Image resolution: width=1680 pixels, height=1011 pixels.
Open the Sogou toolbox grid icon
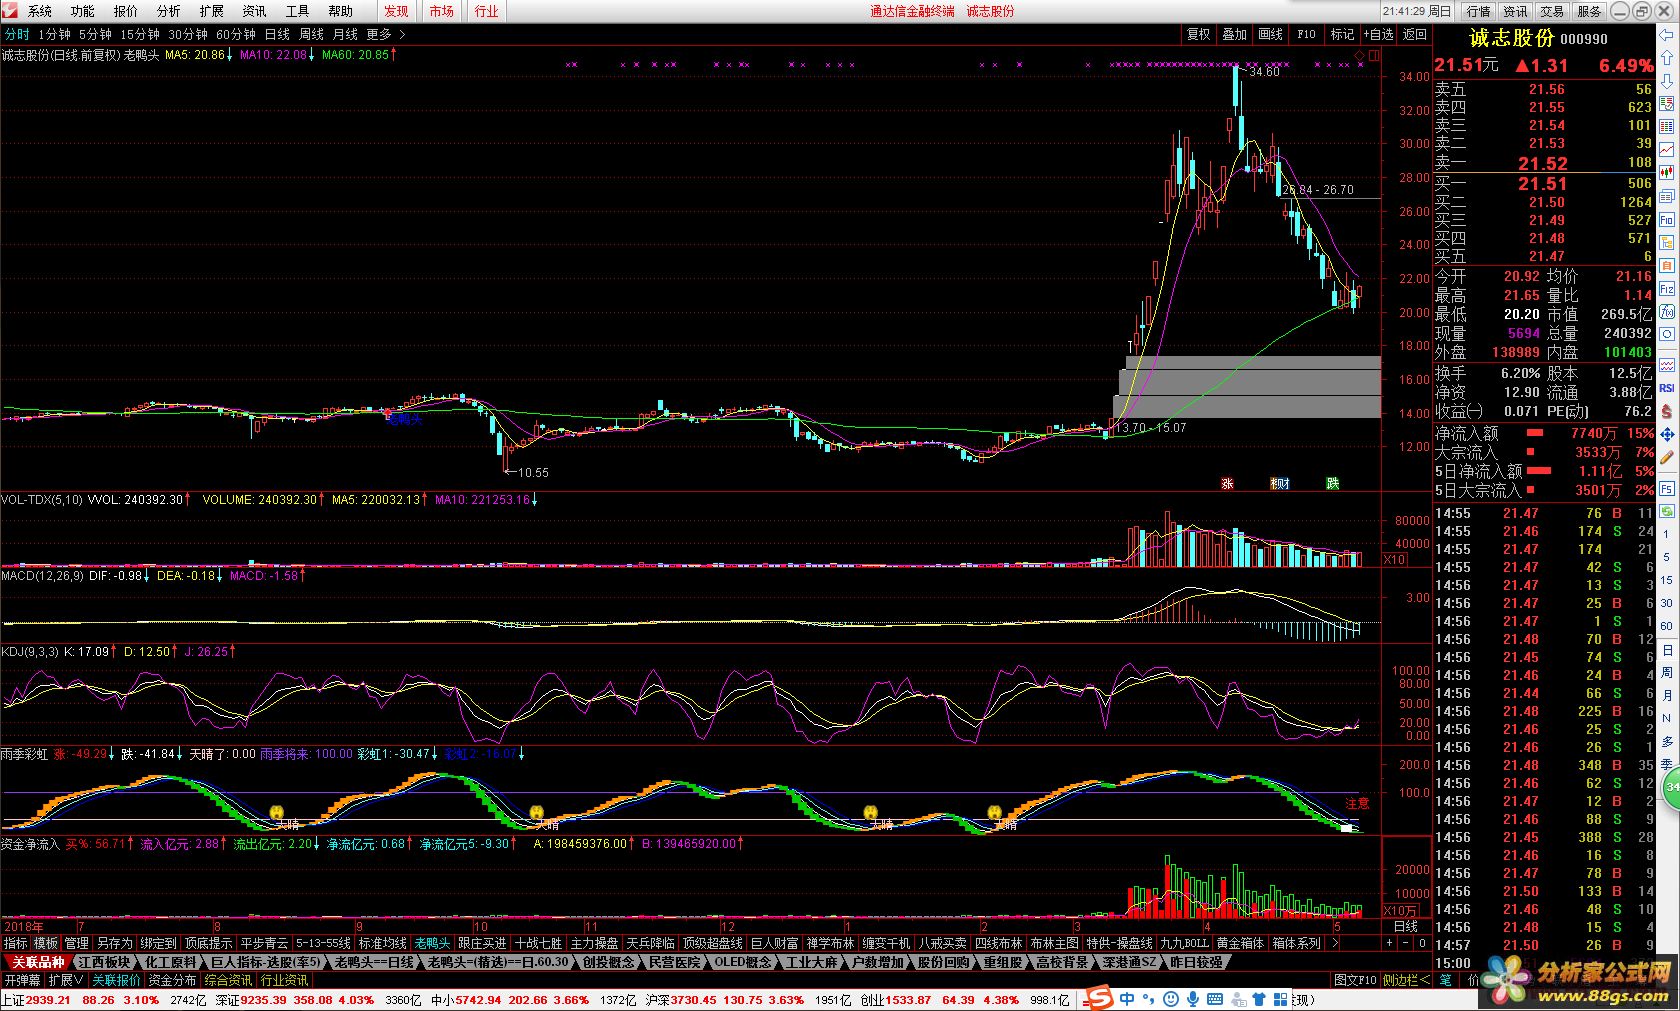(1280, 999)
